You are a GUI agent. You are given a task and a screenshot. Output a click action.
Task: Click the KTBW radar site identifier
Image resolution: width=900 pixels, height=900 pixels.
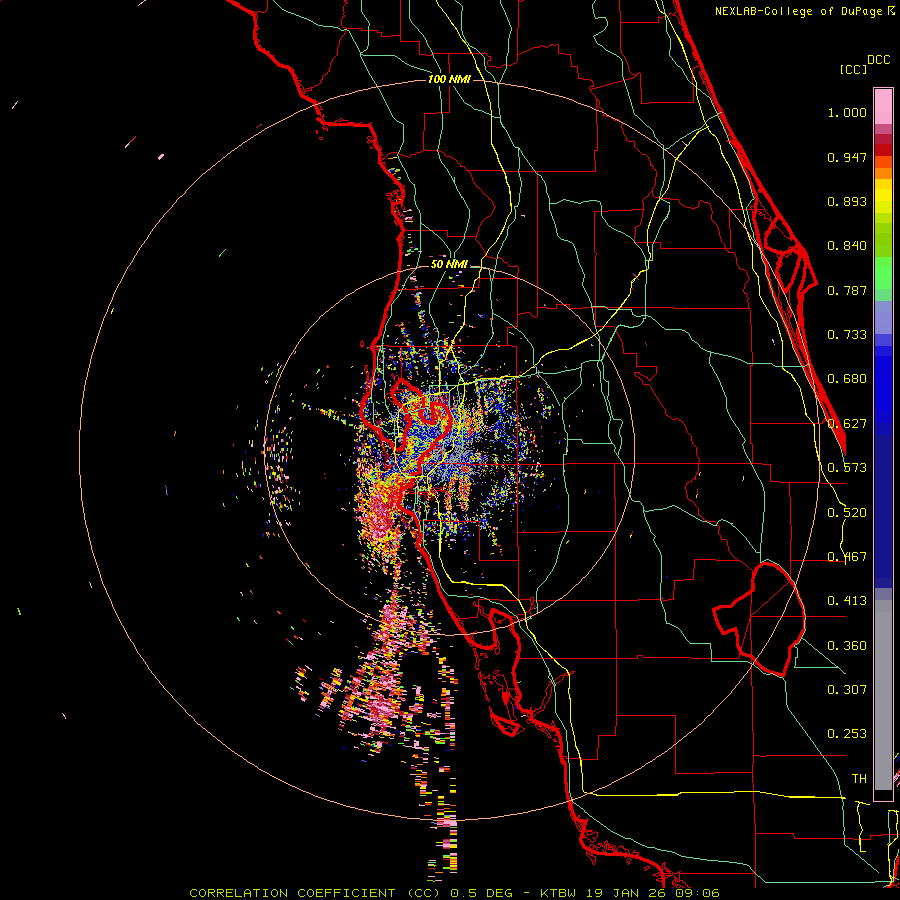pyautogui.click(x=560, y=893)
